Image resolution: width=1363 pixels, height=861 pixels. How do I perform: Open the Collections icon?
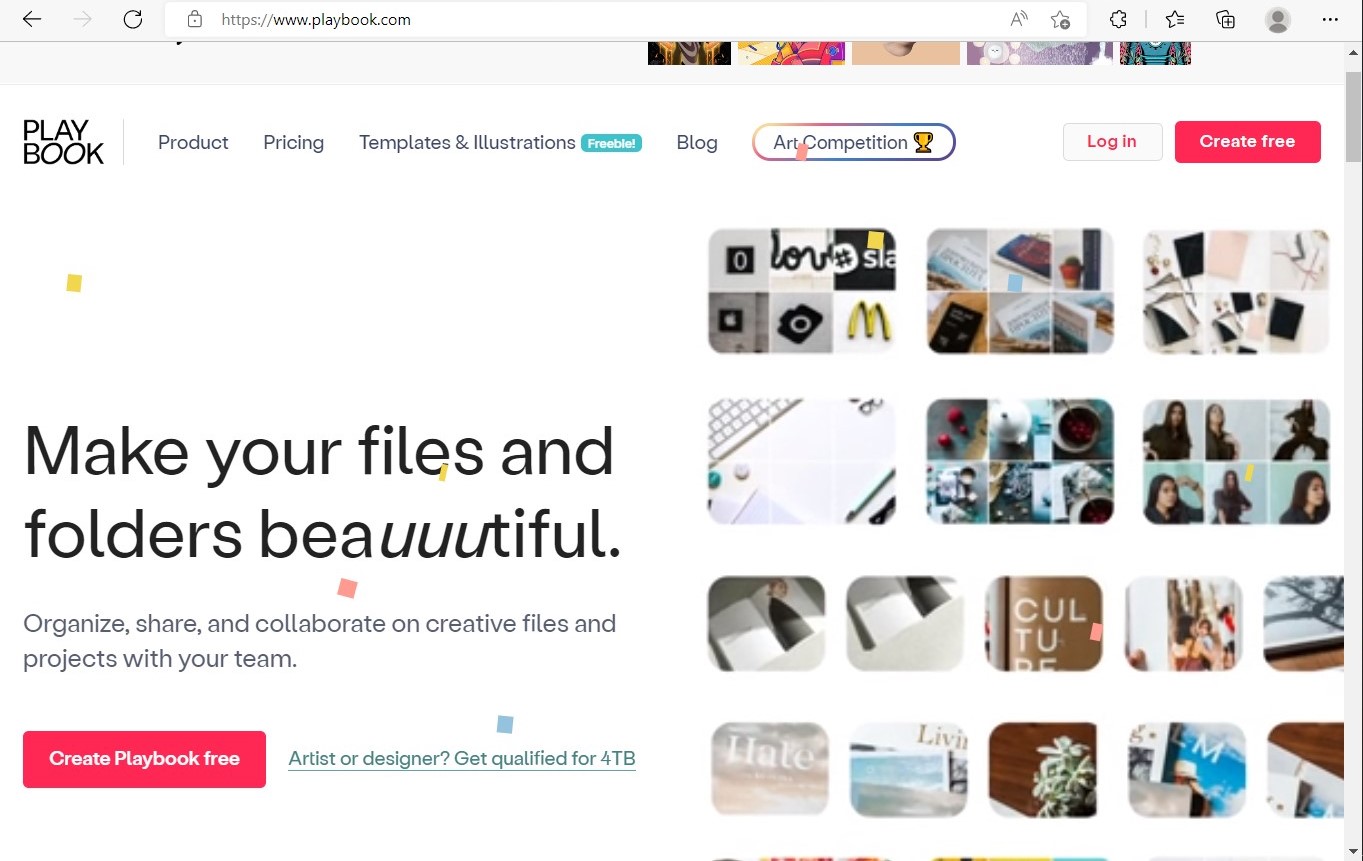1225,19
